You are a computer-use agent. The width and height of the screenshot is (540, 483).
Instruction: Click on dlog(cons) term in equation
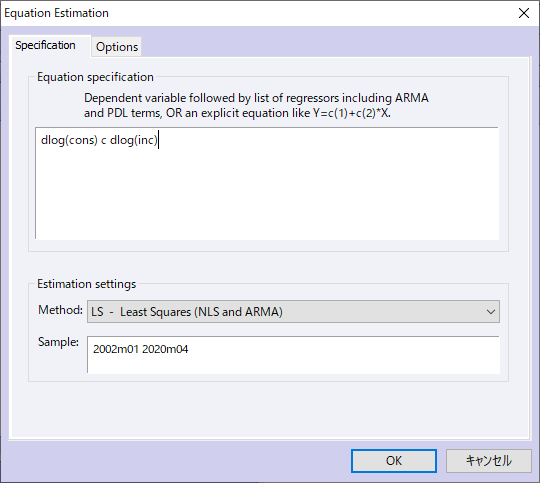[x=69, y=140]
